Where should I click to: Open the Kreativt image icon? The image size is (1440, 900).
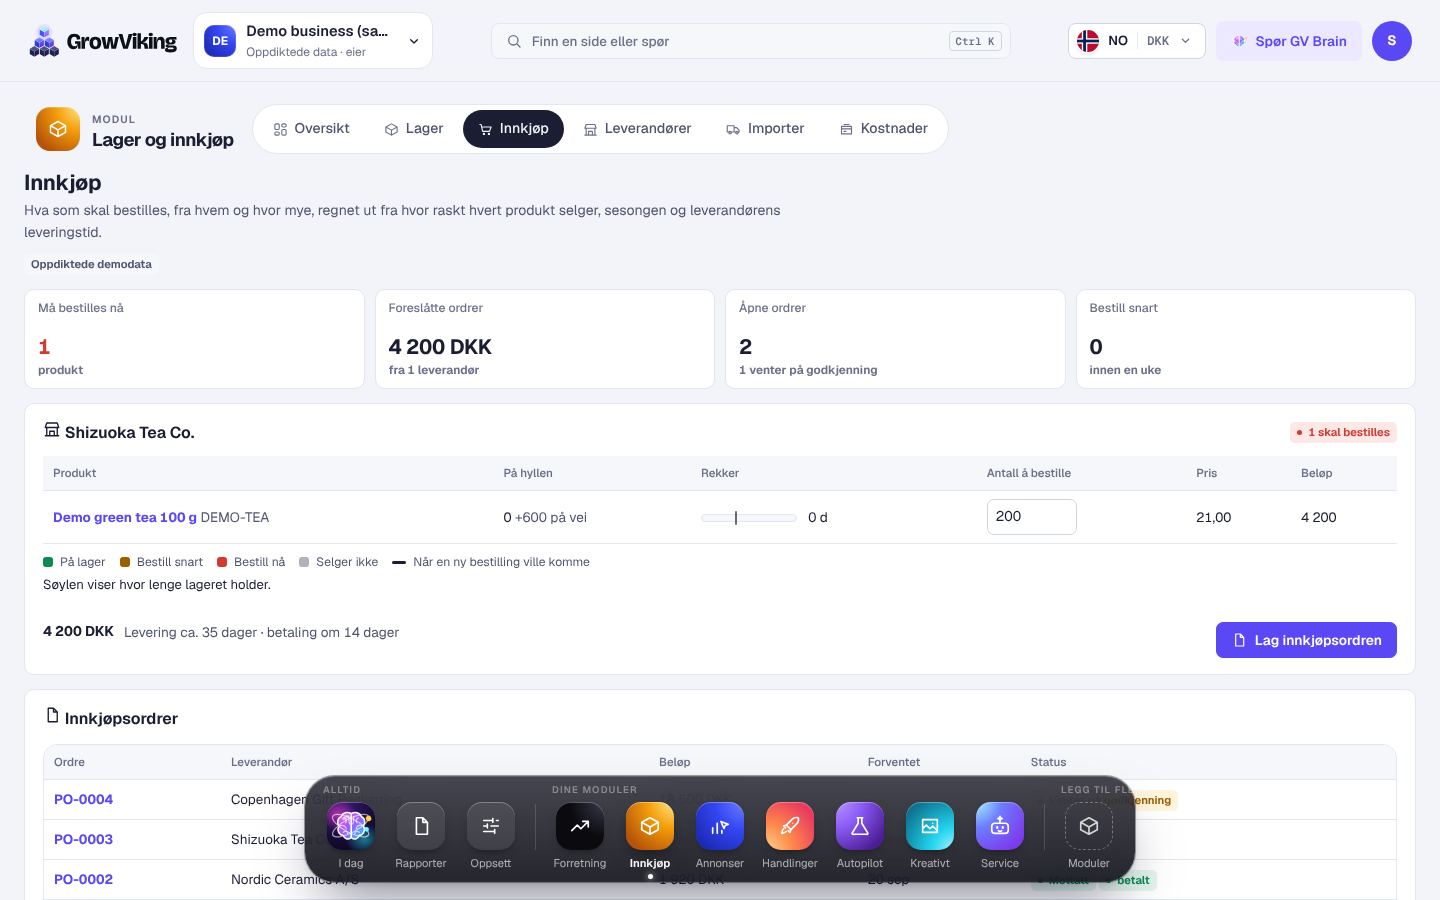click(x=930, y=826)
